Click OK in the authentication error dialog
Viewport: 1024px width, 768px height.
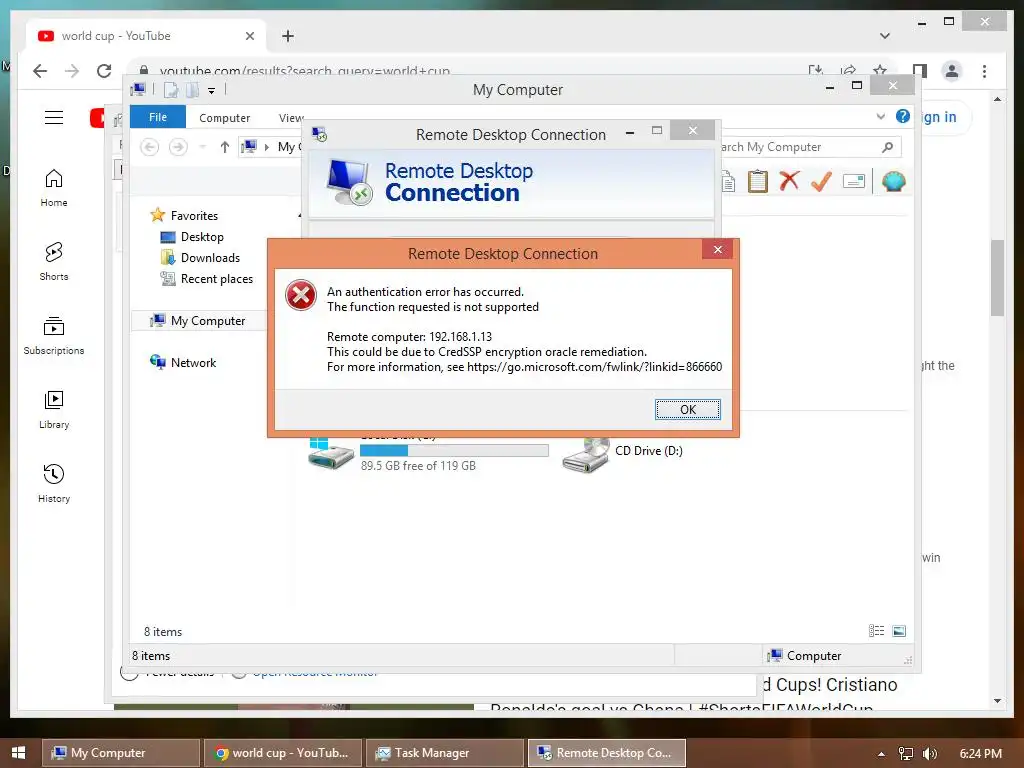[x=688, y=409]
